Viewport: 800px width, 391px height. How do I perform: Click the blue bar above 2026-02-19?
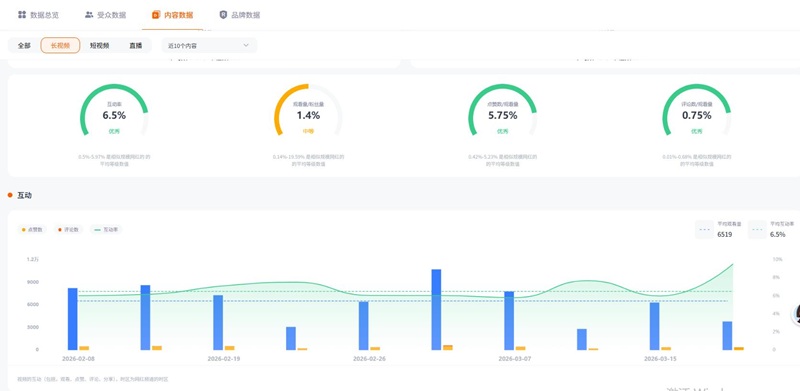[218, 323]
